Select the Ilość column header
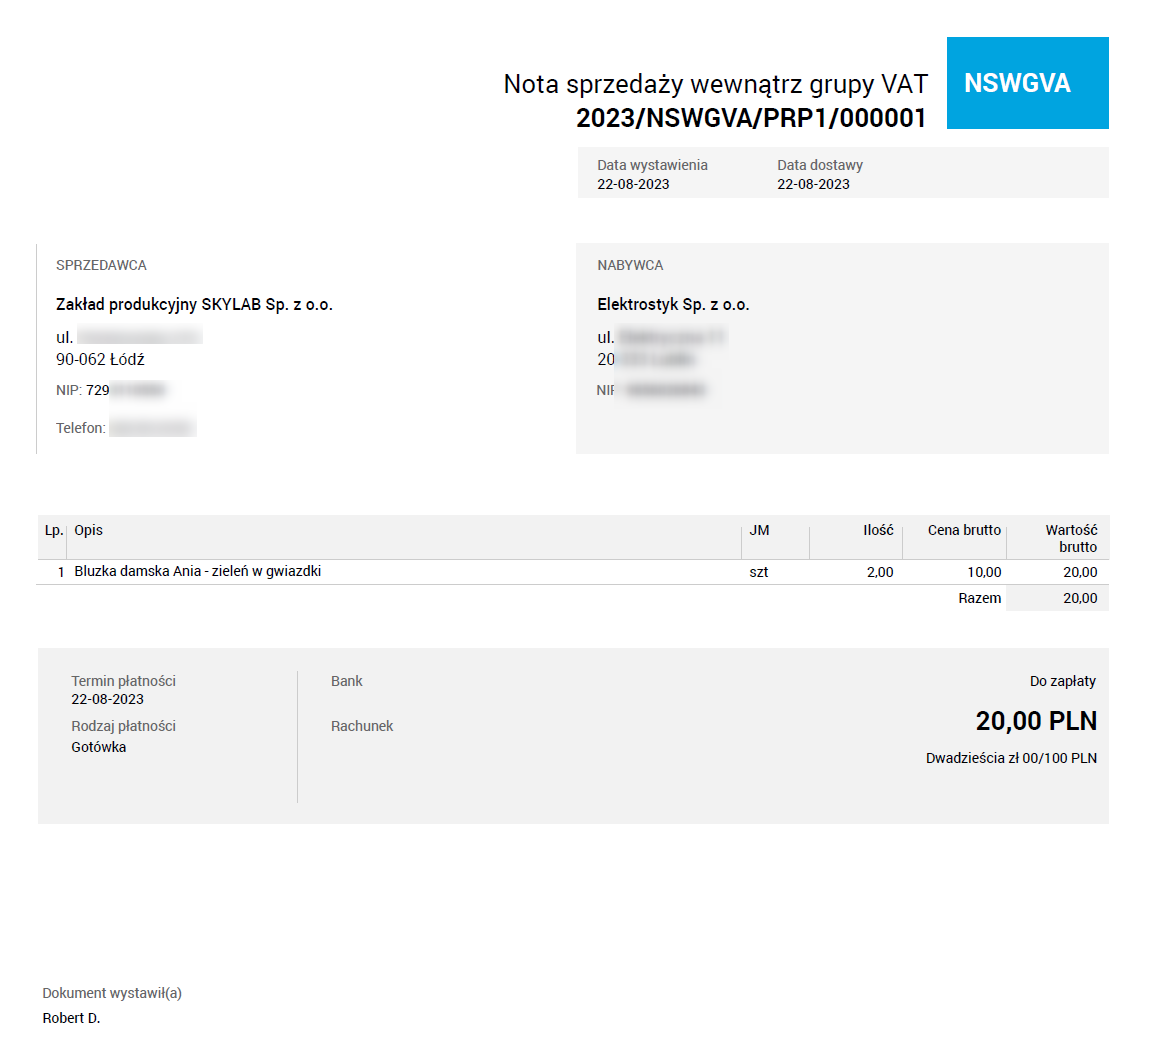Screen dimensions: 1156x1038 pos(880,530)
